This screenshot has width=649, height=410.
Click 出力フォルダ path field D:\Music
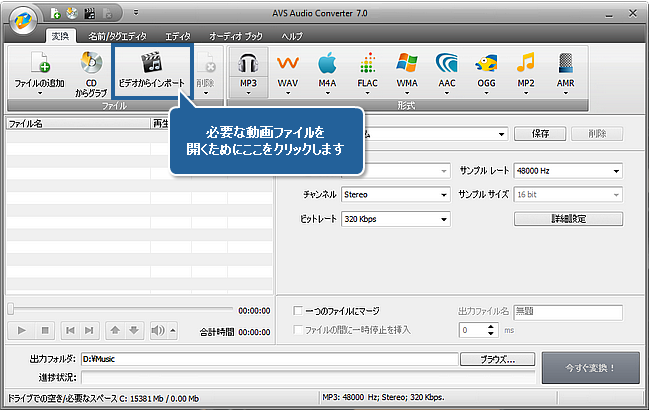pos(269,359)
